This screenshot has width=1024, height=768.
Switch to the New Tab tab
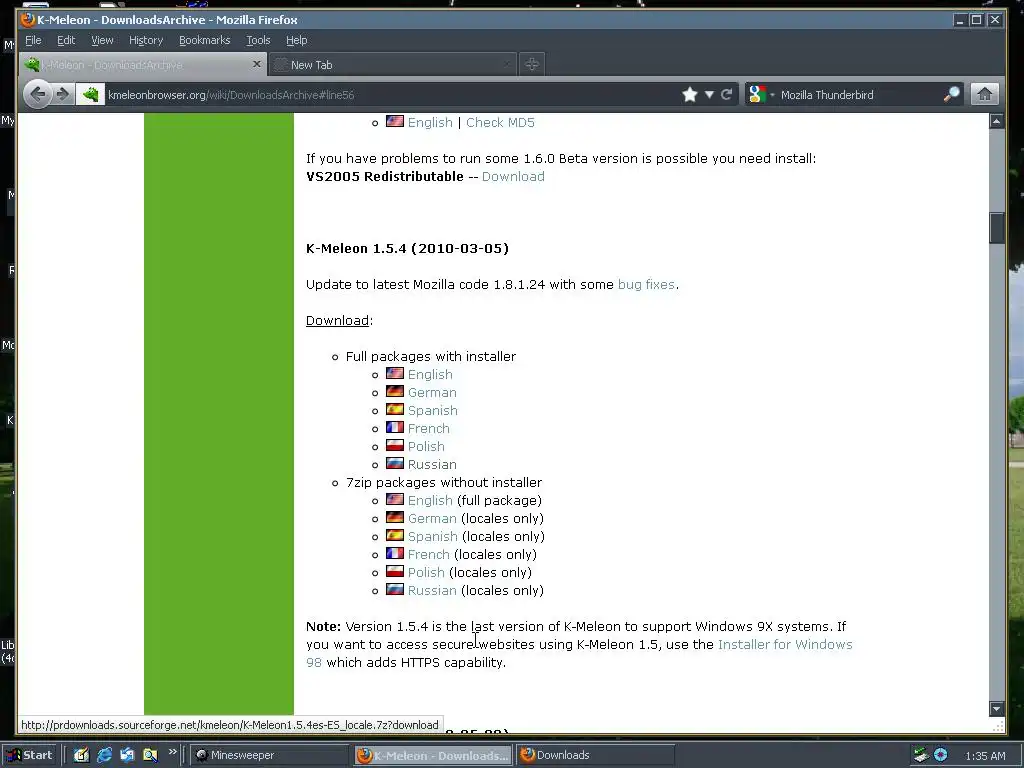pyautogui.click(x=392, y=65)
